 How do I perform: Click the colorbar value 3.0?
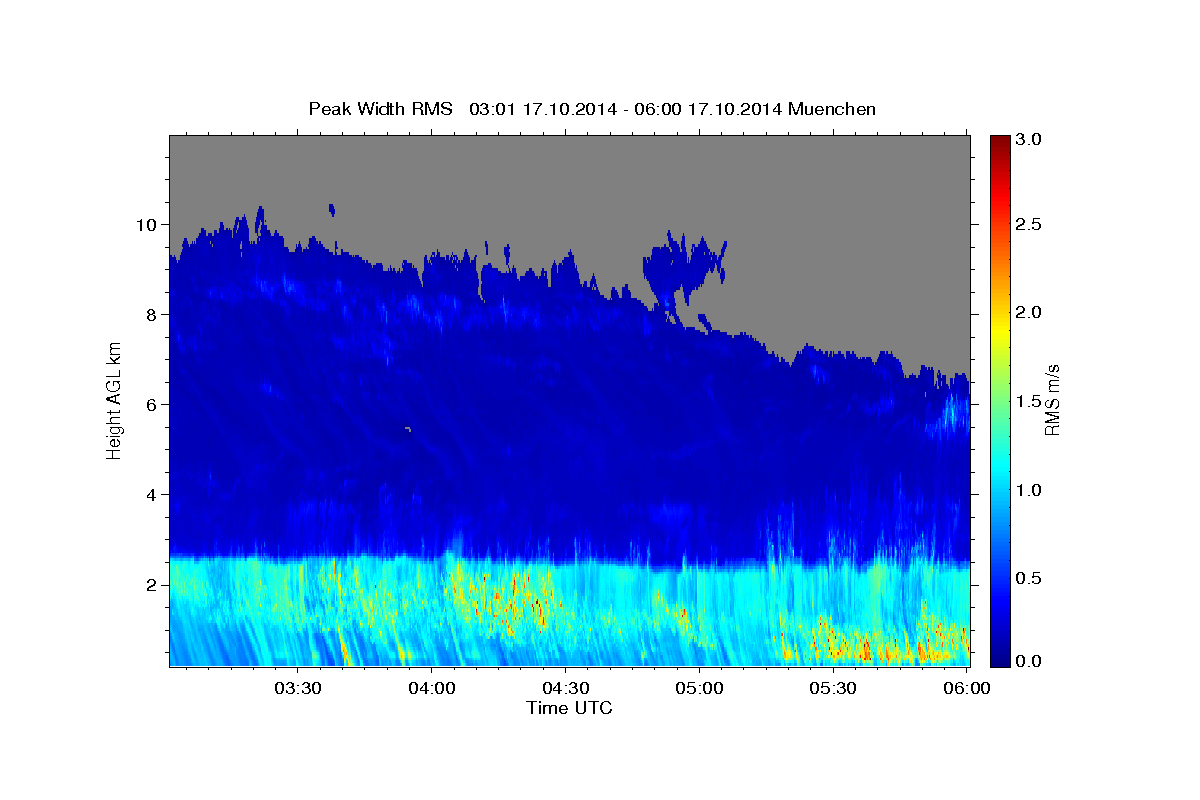(x=1030, y=139)
